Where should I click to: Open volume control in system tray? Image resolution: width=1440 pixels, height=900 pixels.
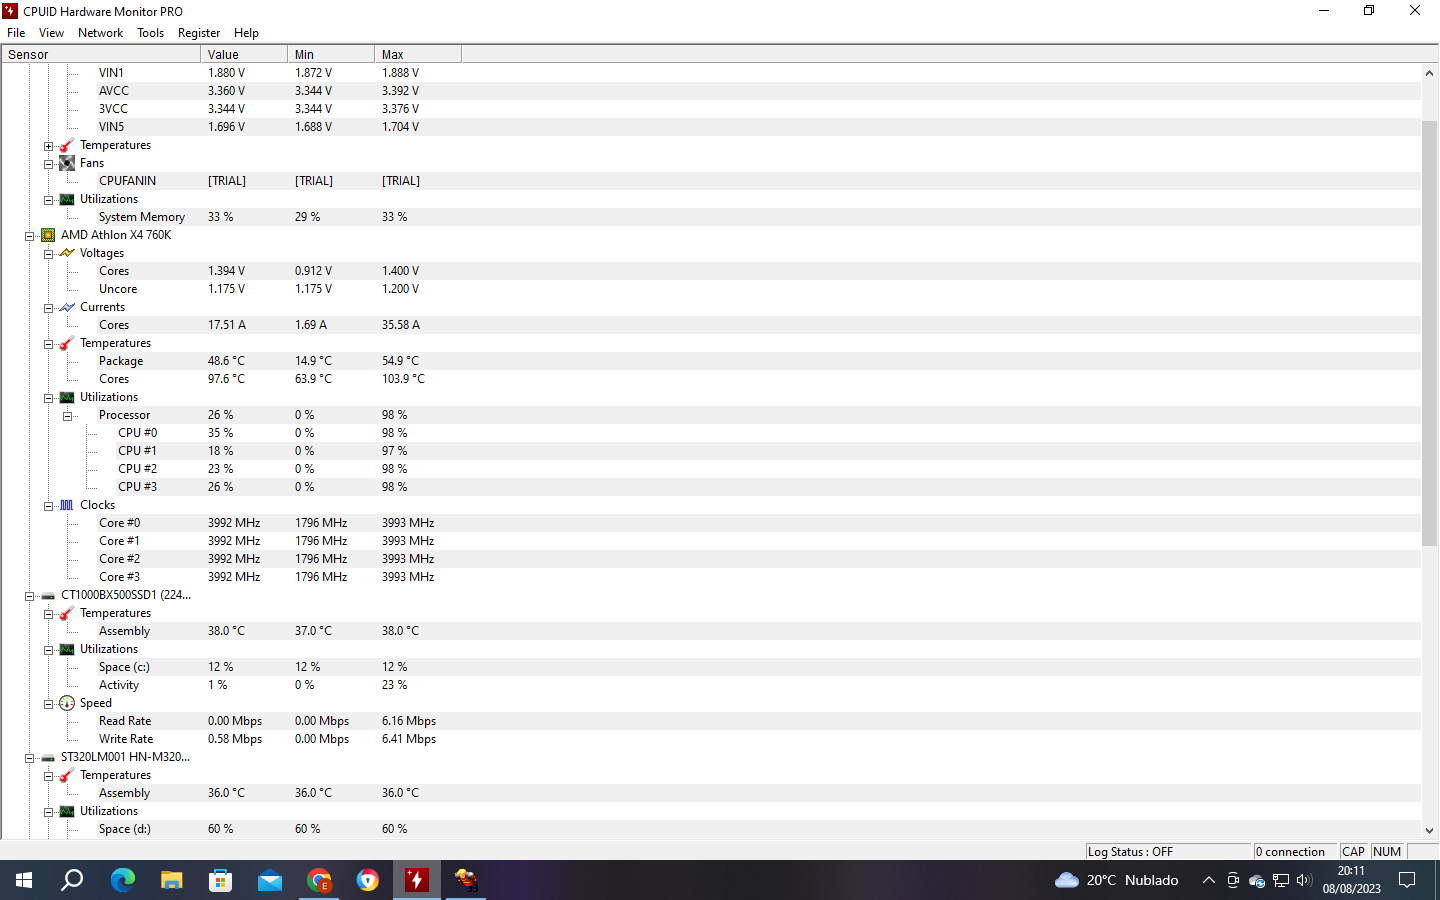coord(1304,880)
